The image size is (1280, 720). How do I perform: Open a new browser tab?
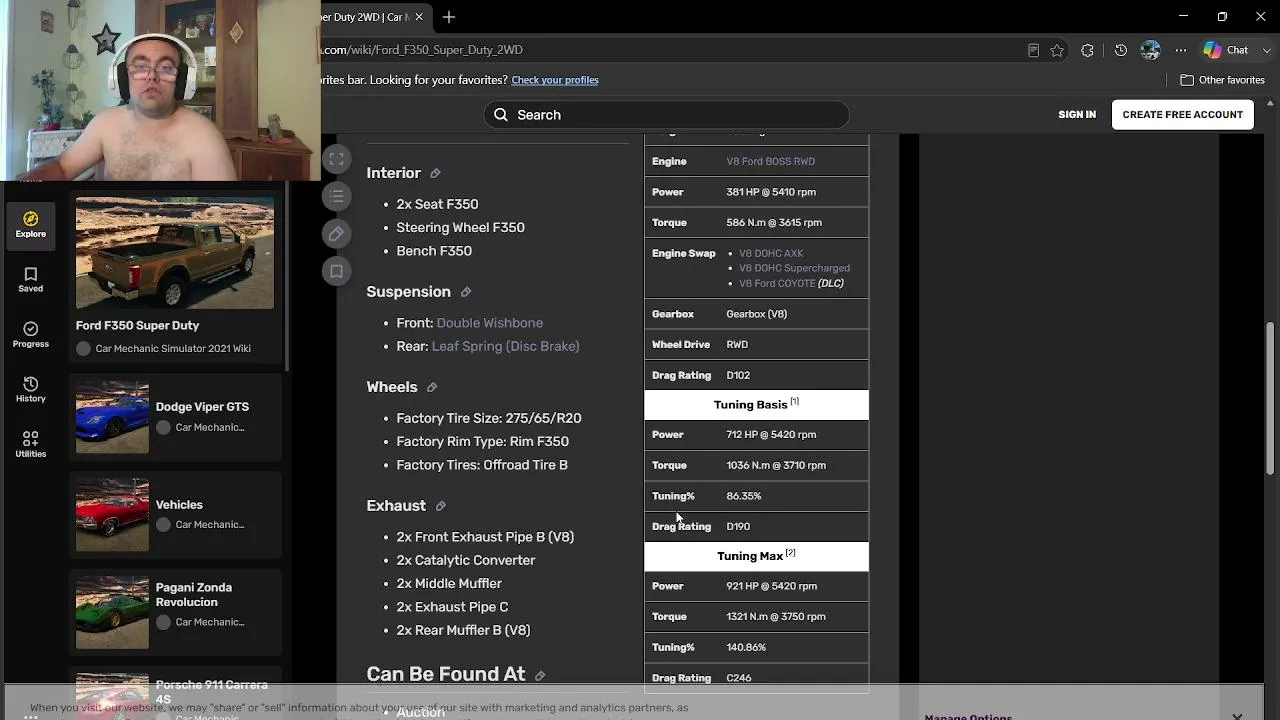[449, 17]
